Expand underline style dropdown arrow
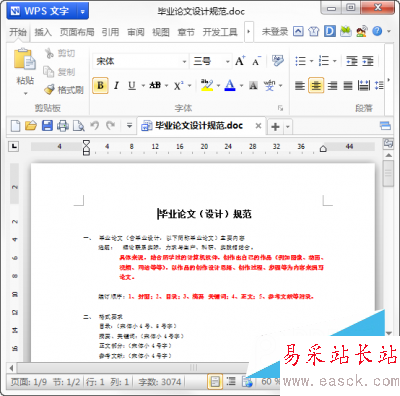The height and width of the screenshot is (396, 400). click(x=143, y=86)
